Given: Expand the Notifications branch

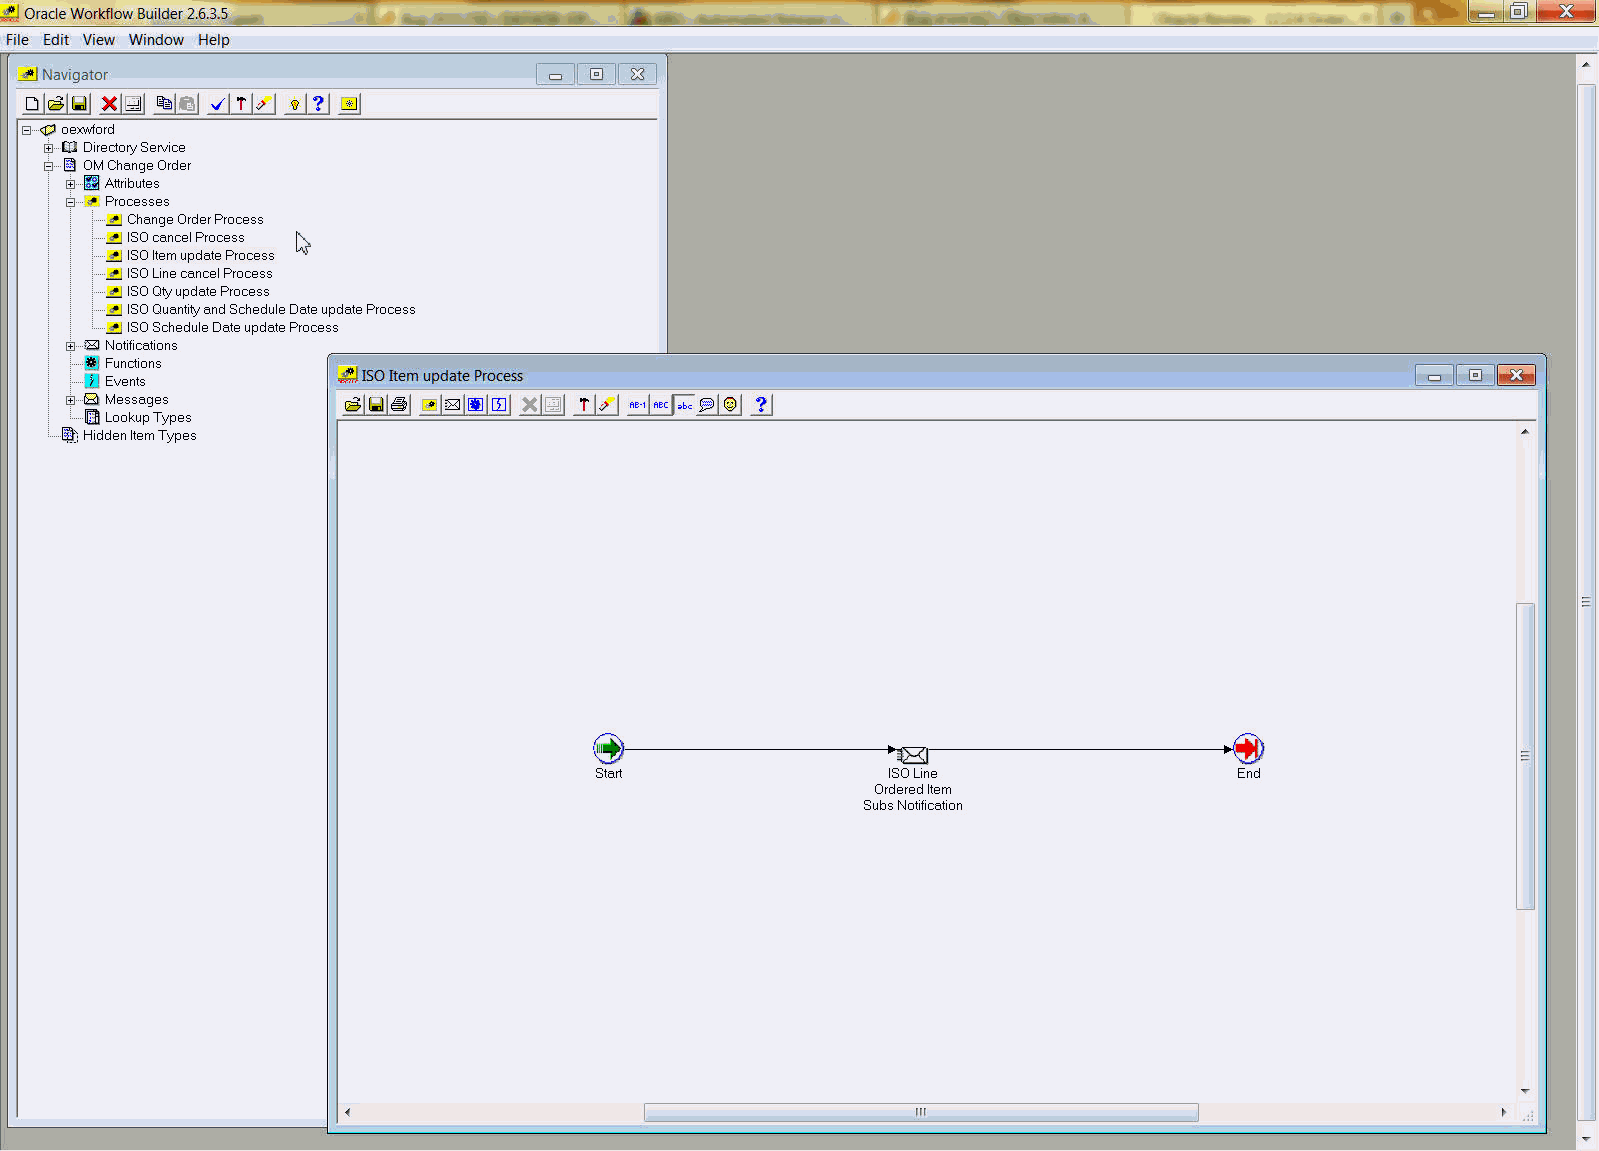Looking at the screenshot, I should (70, 346).
